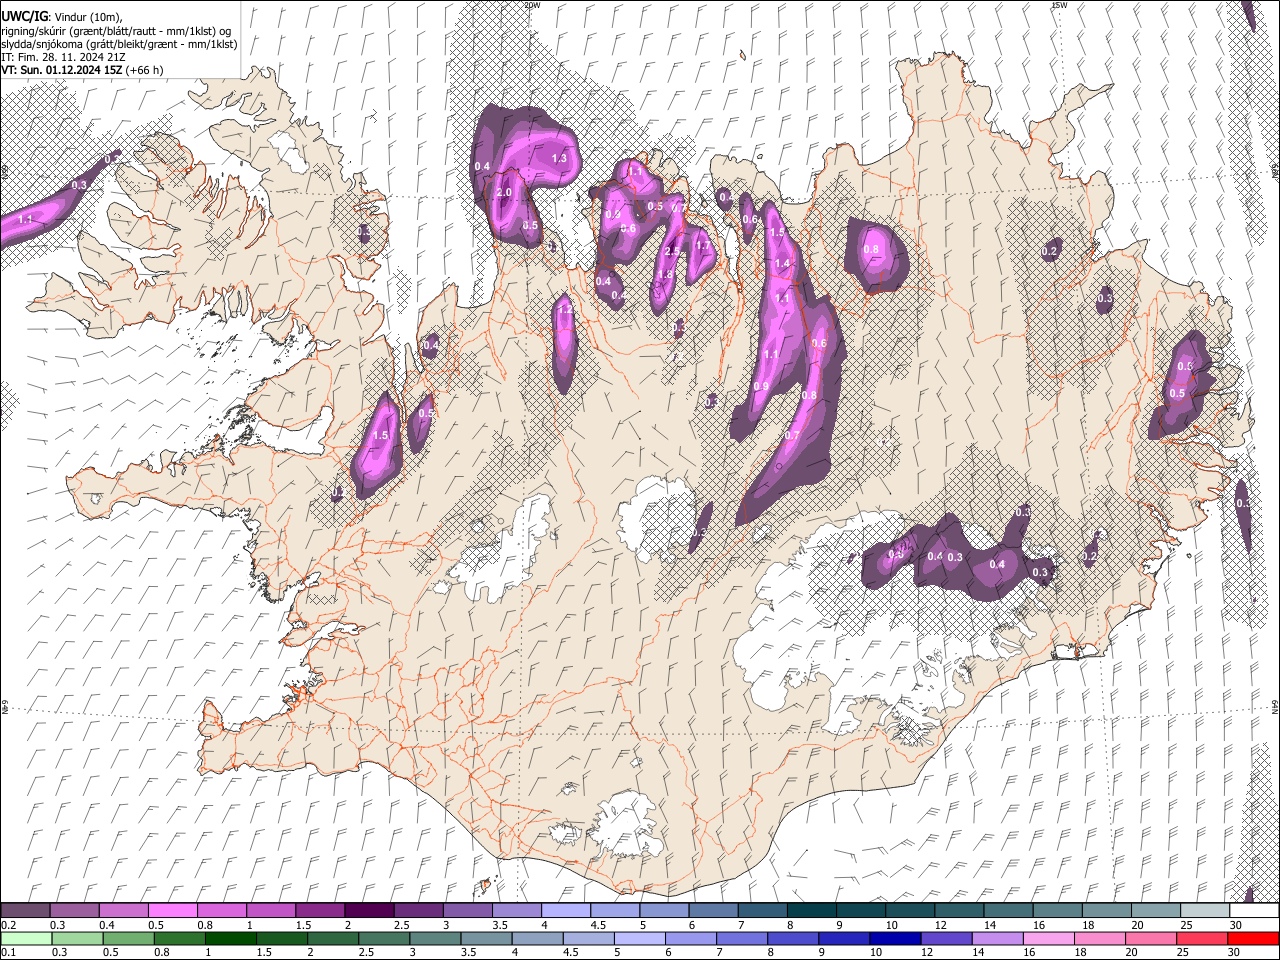
Task: Pick lower green swatch between 0.8 and 1
Action: 179,939
